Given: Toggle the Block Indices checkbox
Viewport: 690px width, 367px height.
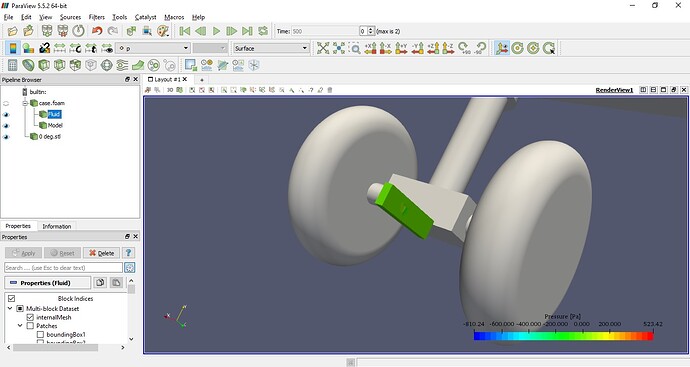Looking at the screenshot, I should coord(11,298).
